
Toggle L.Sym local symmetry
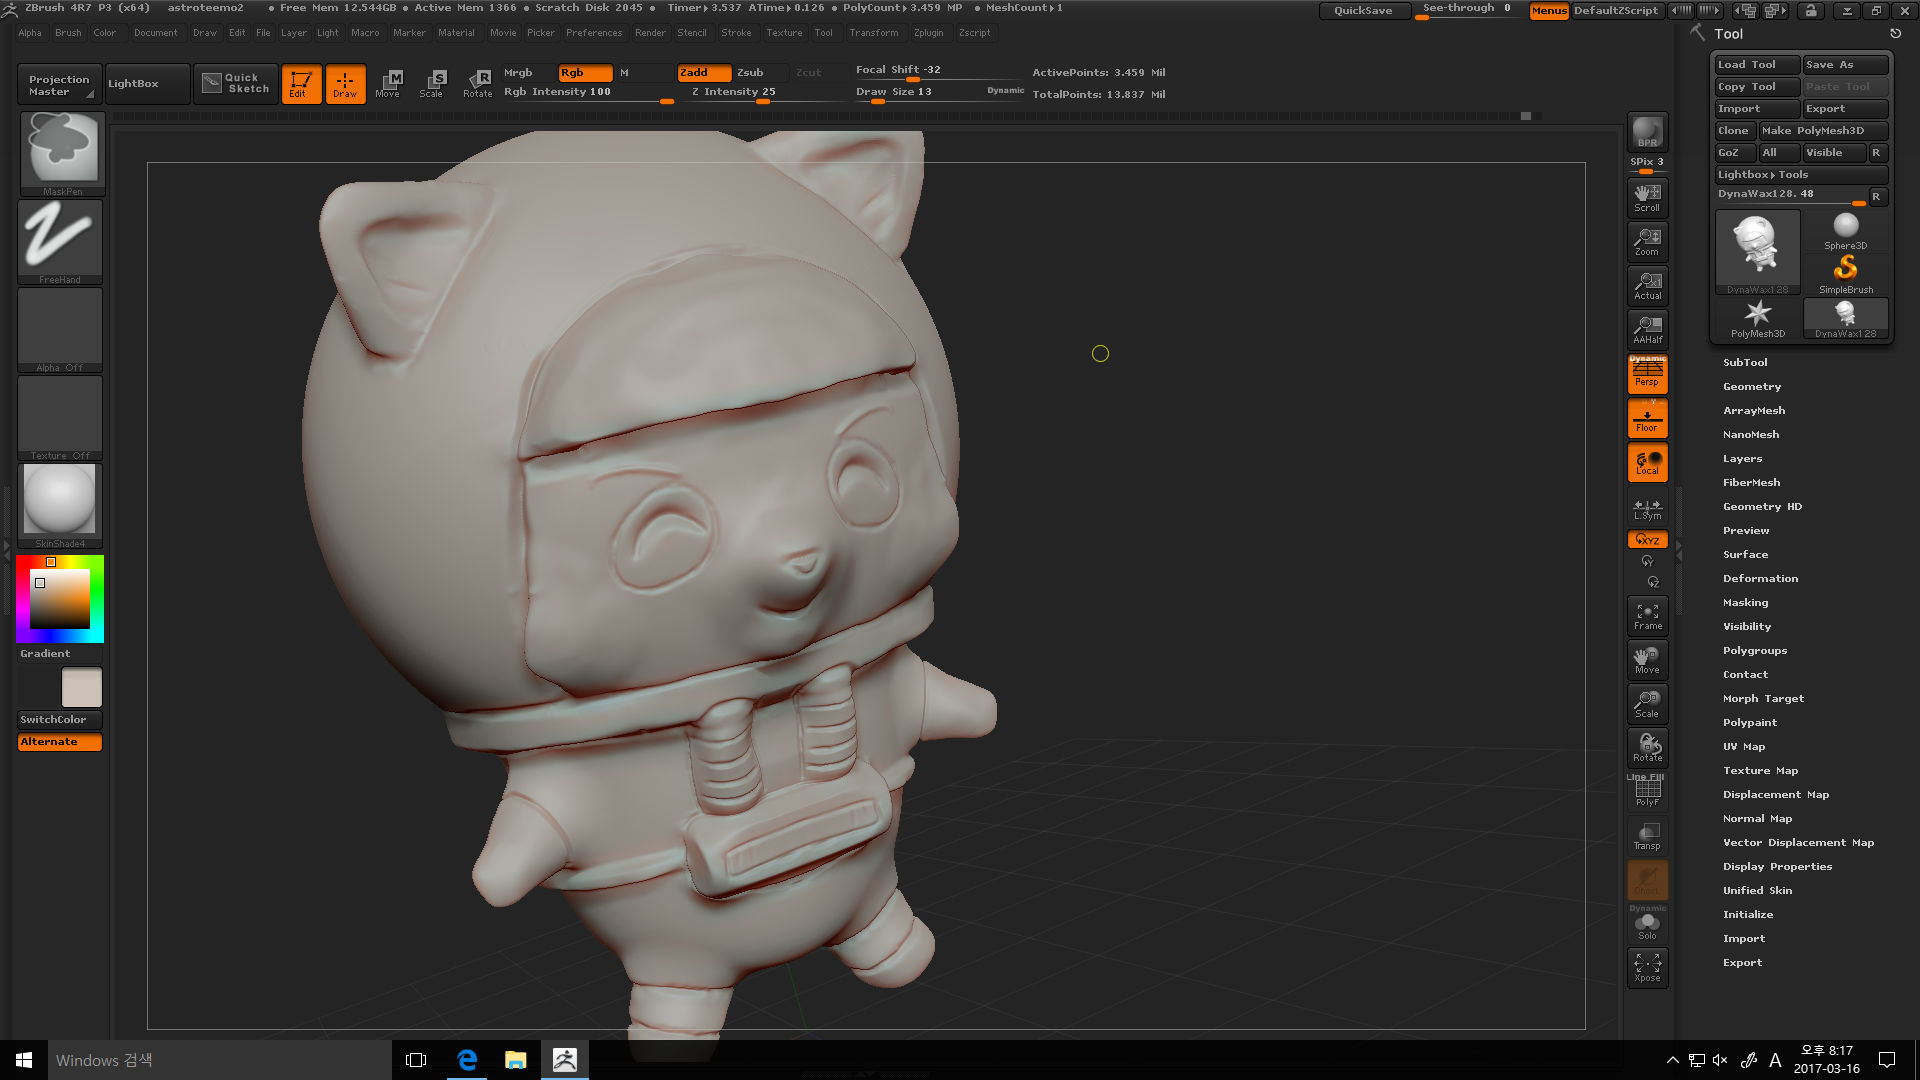point(1647,510)
